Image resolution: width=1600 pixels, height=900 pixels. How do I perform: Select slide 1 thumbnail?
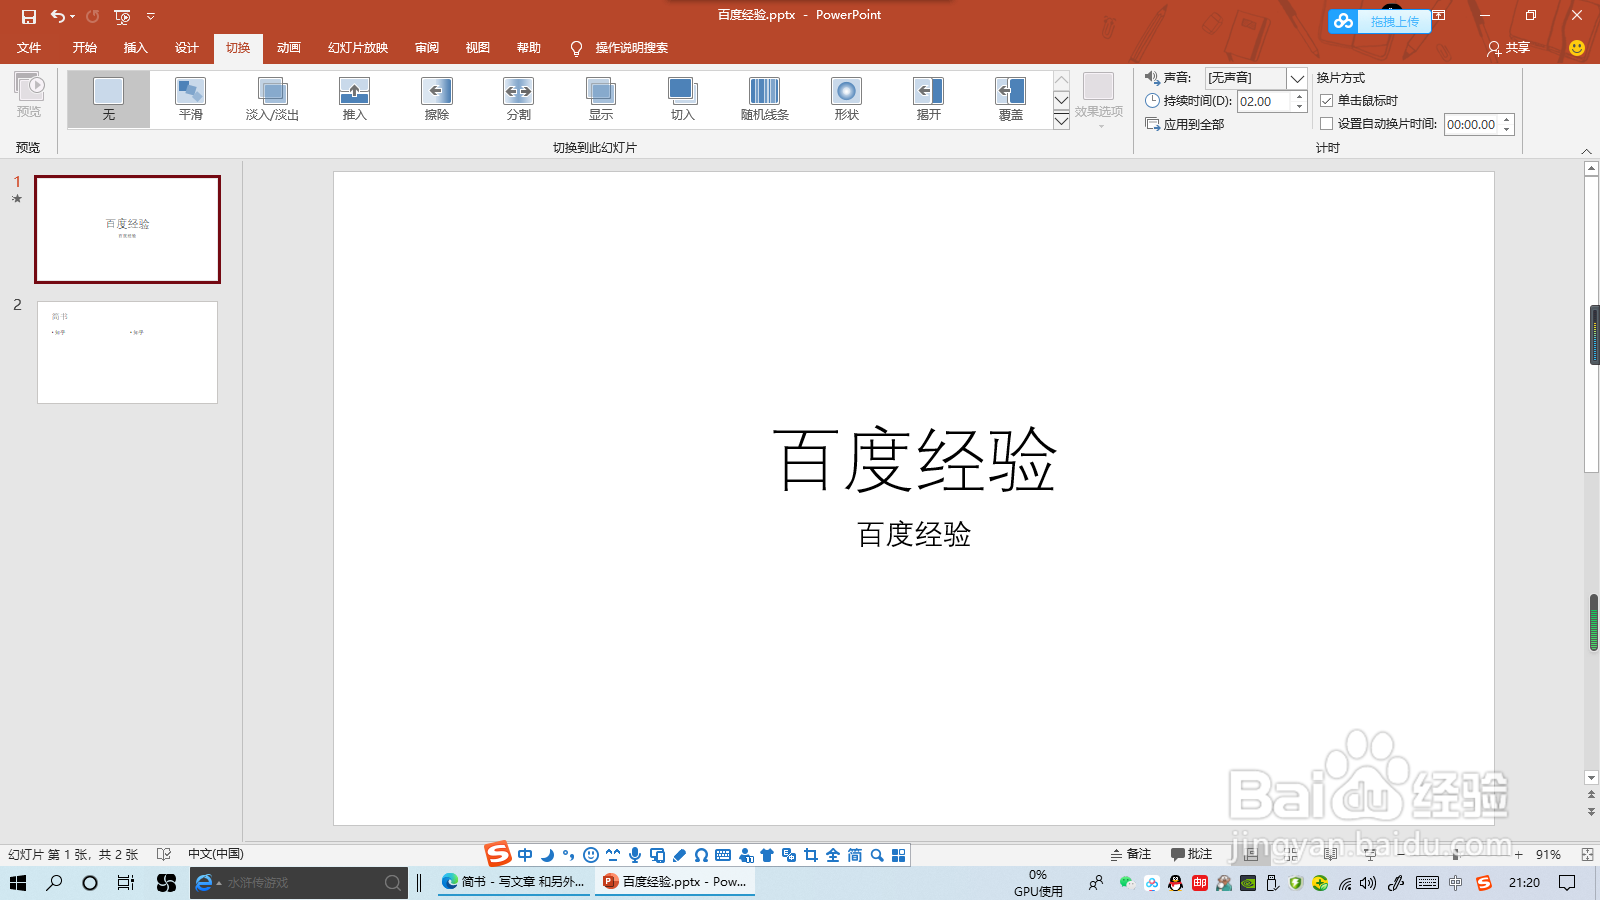127,229
